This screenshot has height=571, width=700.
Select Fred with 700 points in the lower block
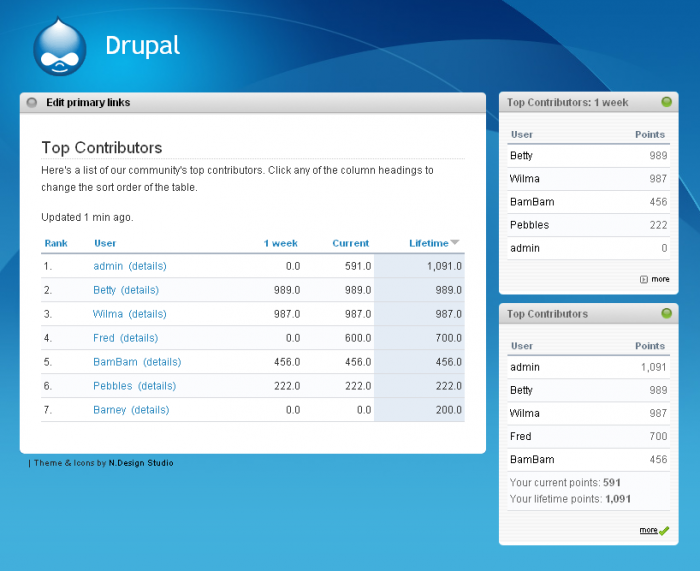[x=521, y=436]
